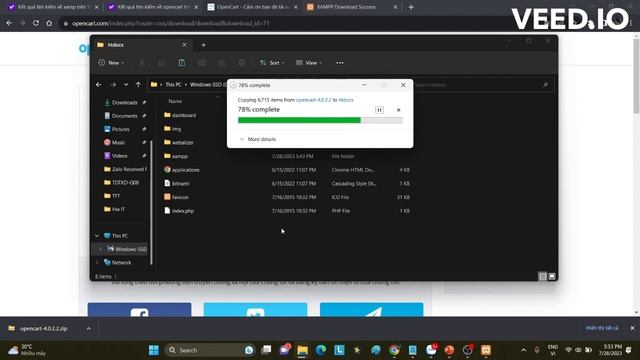The width and height of the screenshot is (640, 360).
Task: Click the Copy icon in Explorer toolbar
Action: click(162, 63)
